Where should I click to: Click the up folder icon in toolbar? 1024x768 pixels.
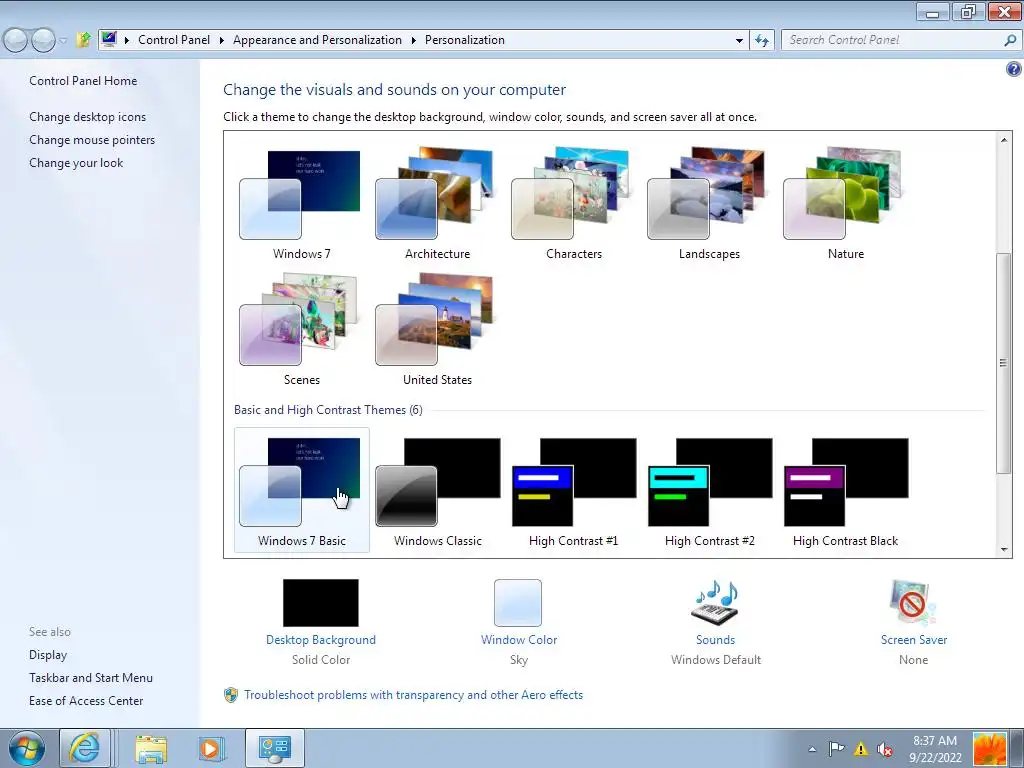pos(83,40)
